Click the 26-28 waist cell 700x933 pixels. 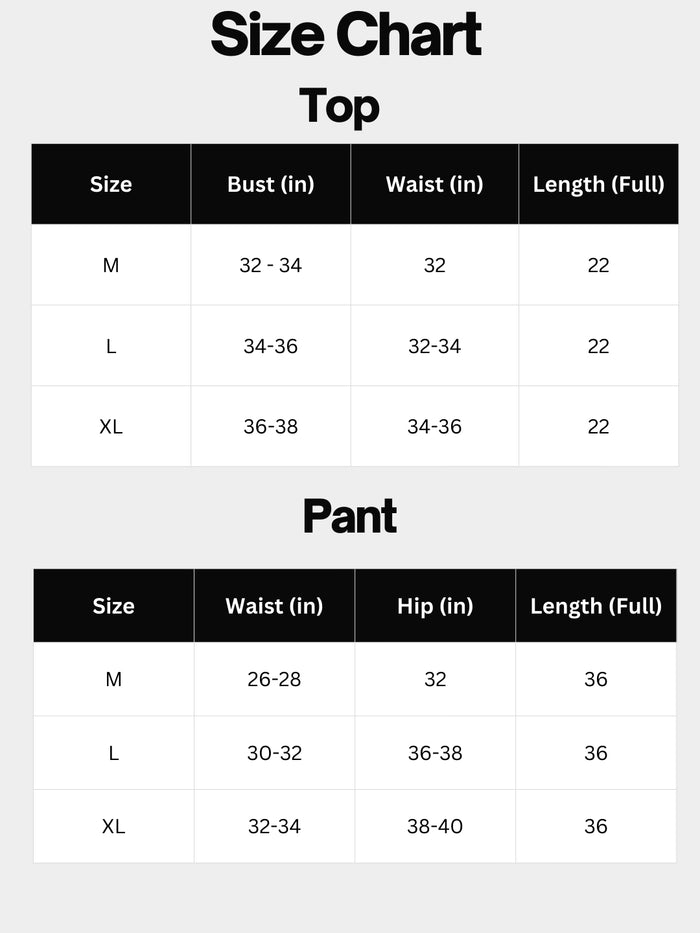274,679
